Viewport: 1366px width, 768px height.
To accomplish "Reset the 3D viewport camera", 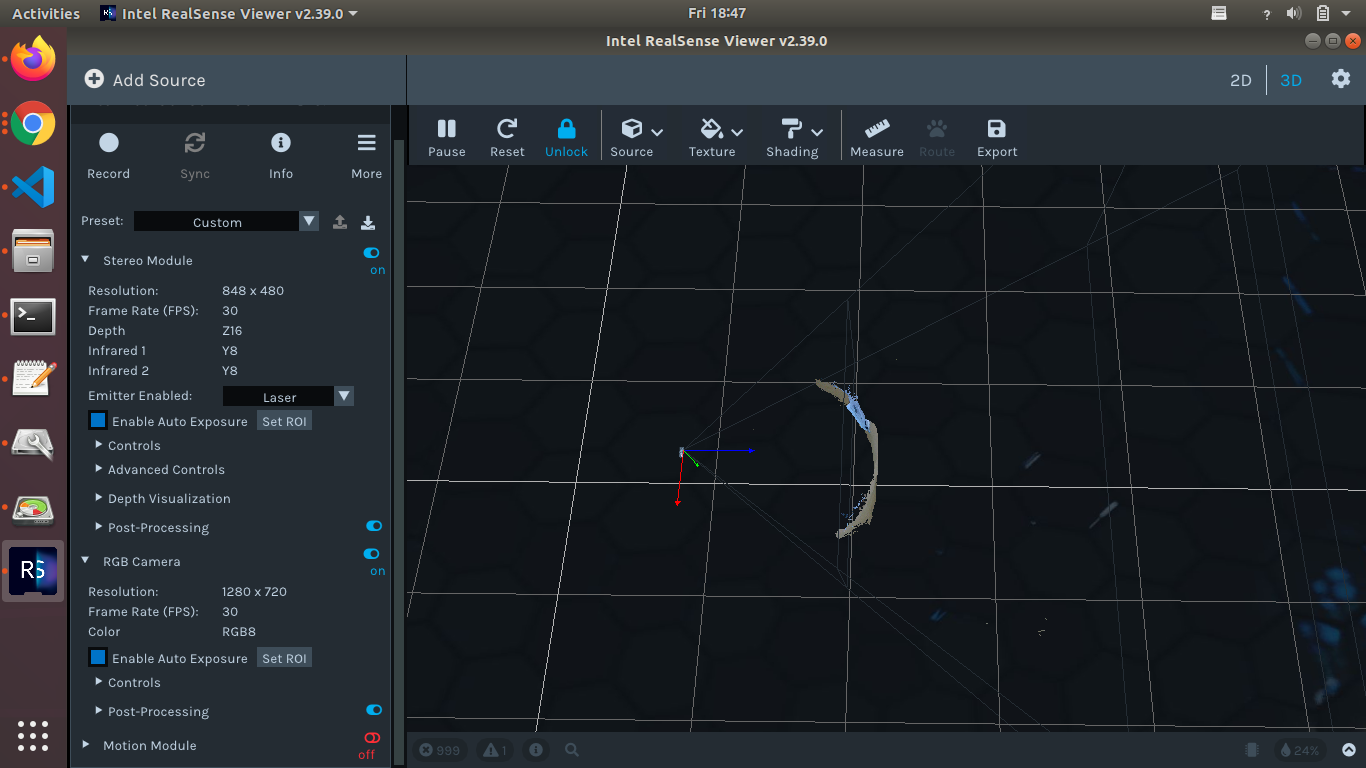I will point(506,135).
